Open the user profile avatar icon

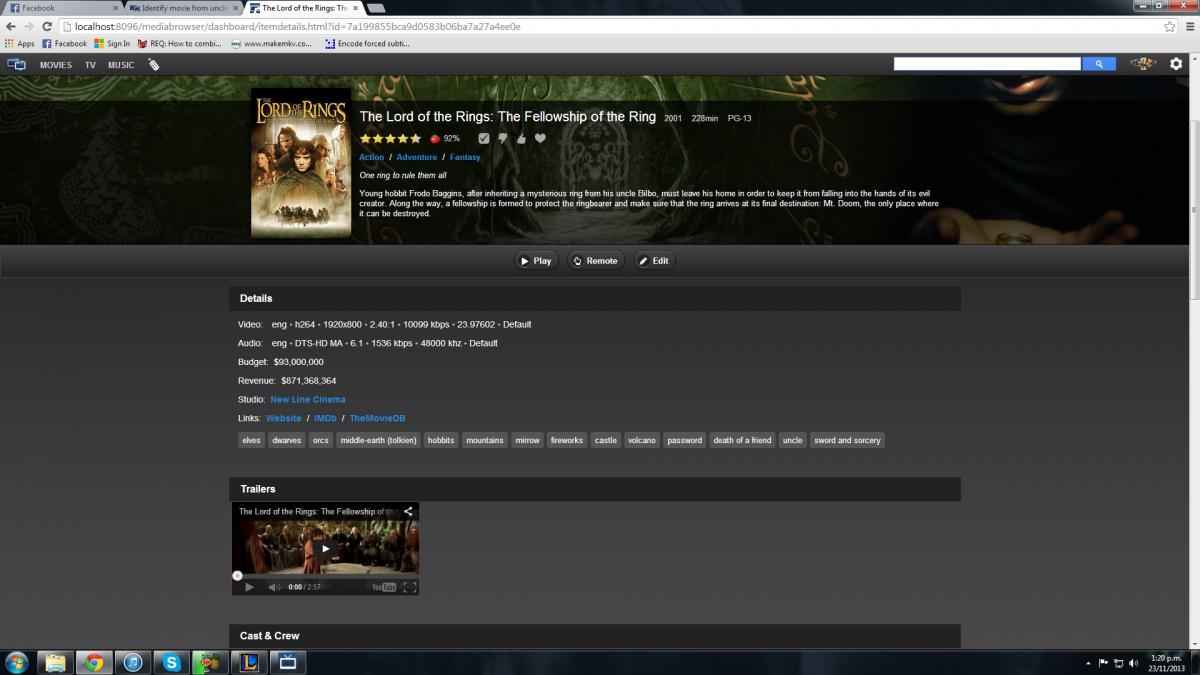[1142, 64]
